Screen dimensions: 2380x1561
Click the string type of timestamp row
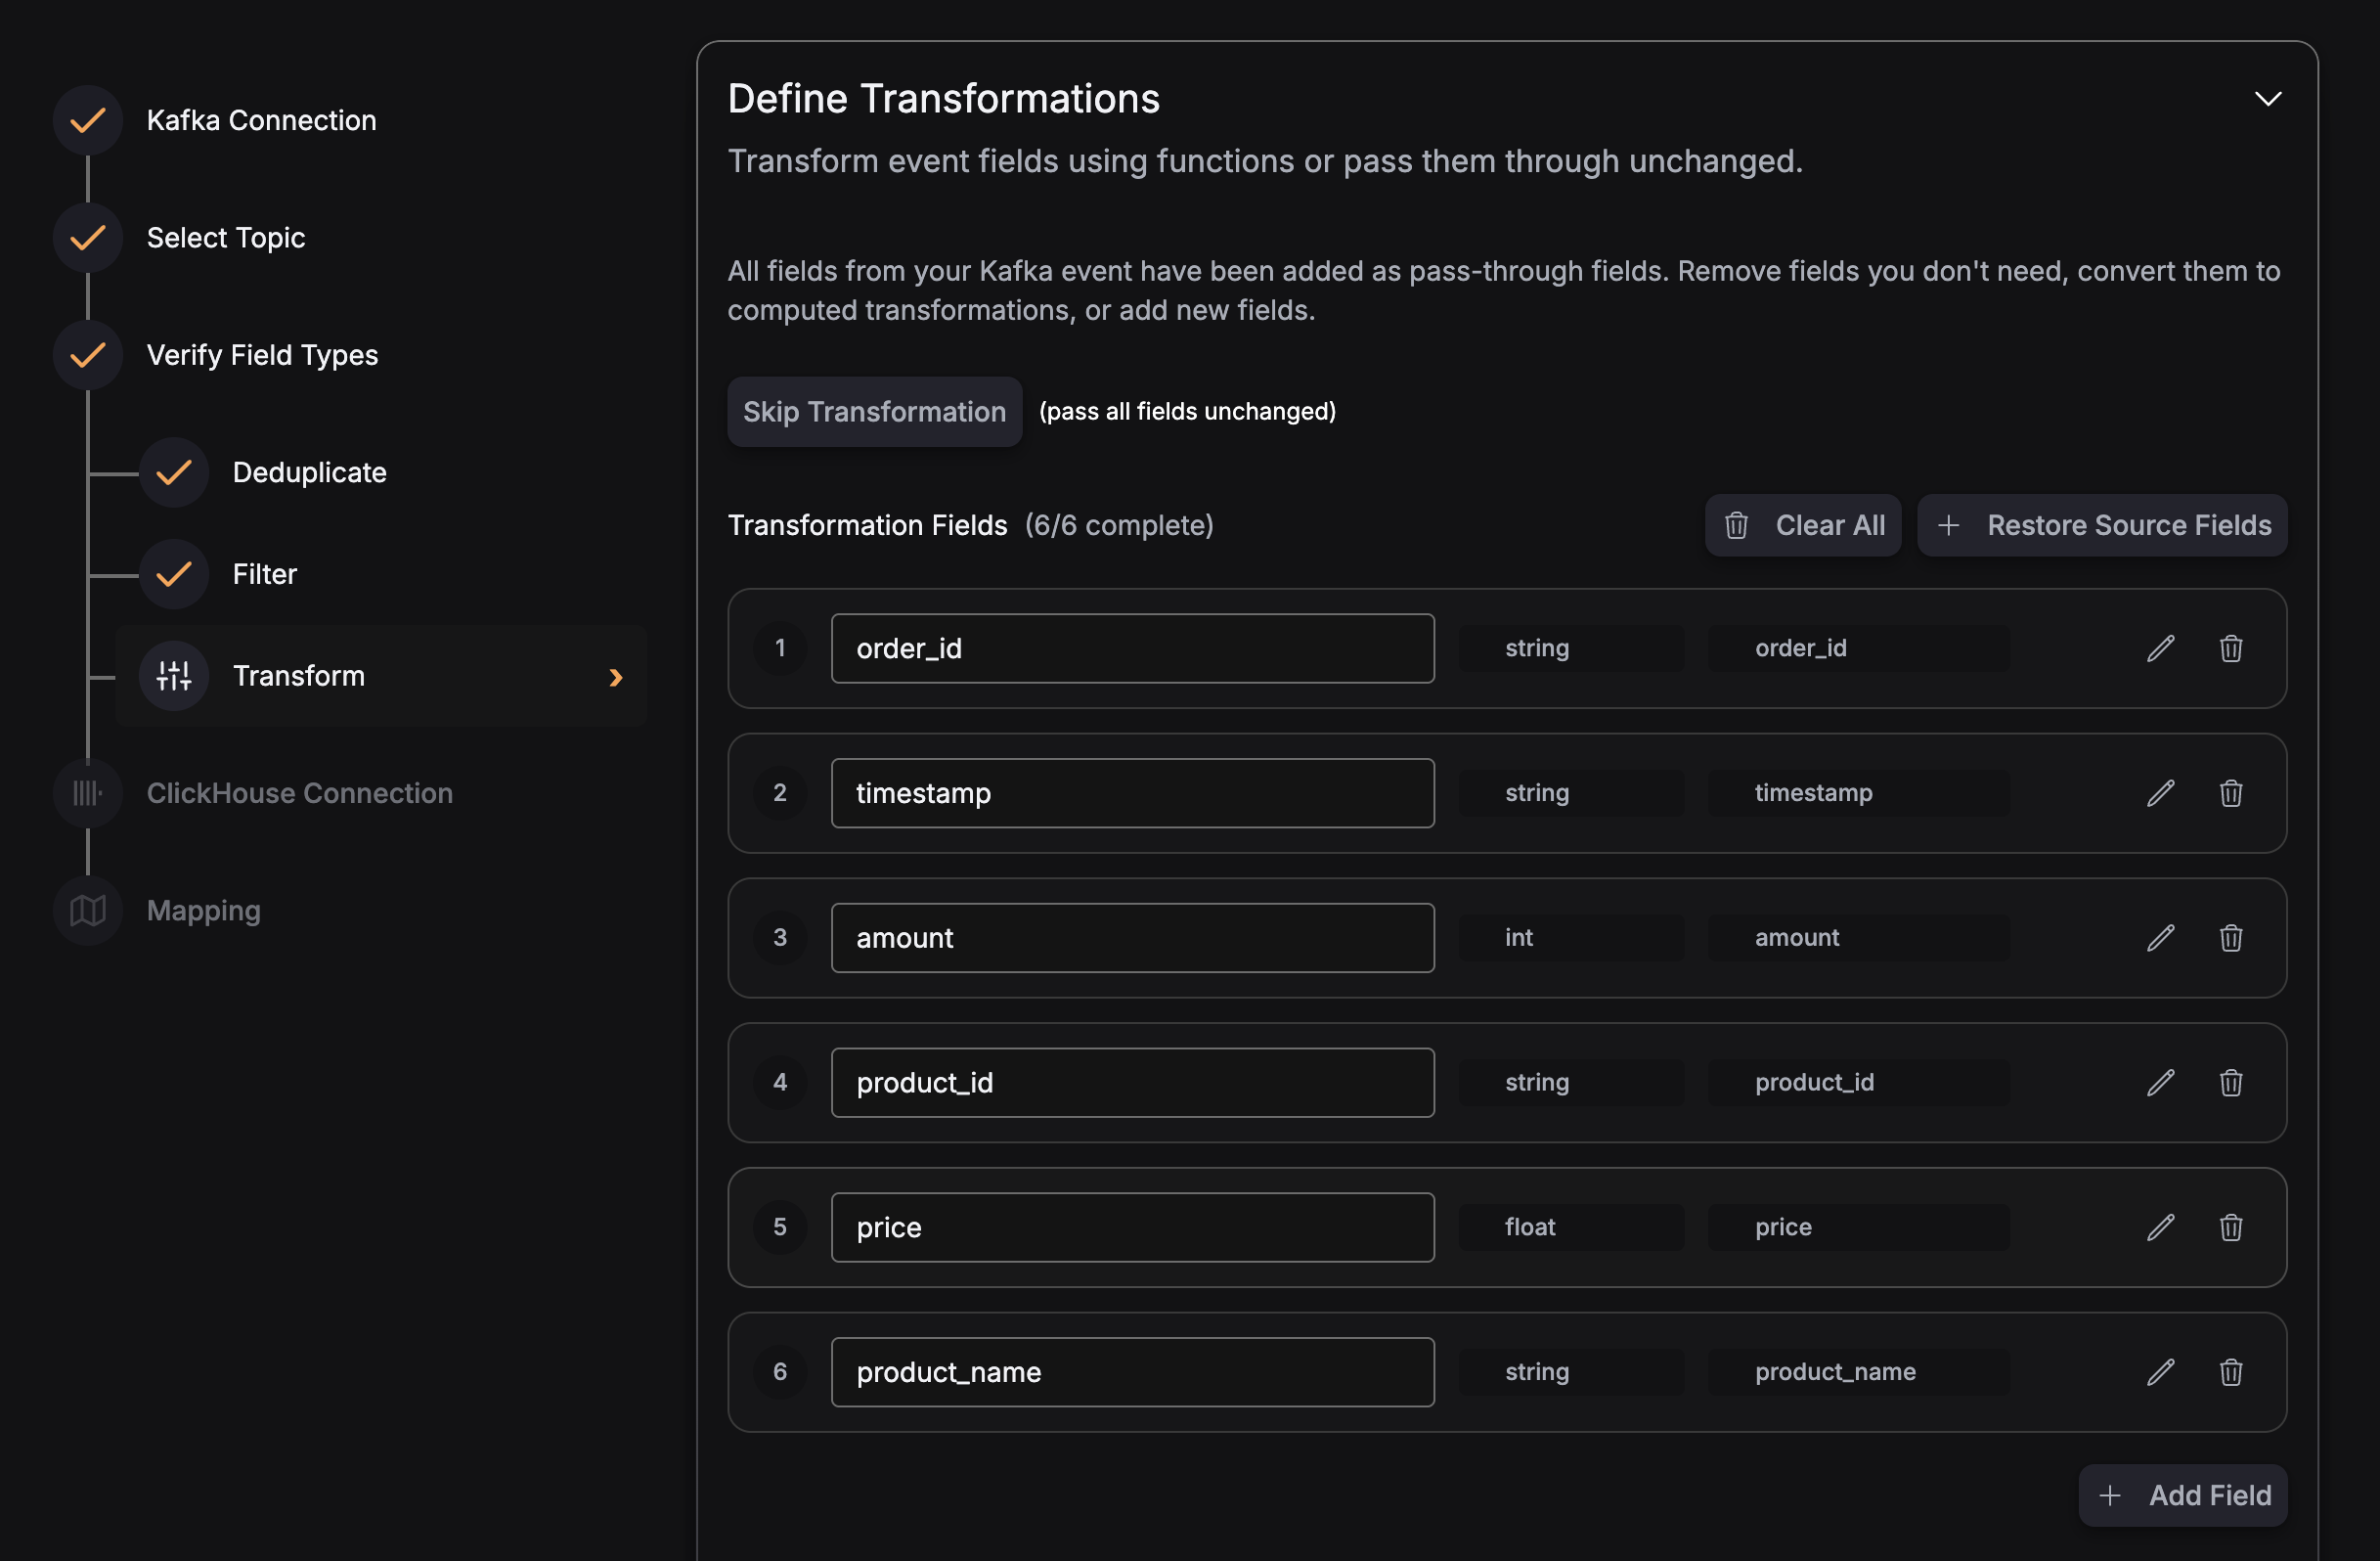(1571, 793)
